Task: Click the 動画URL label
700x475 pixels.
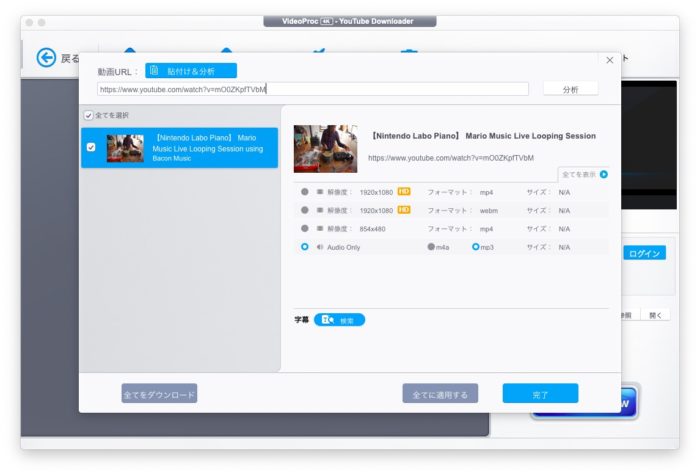Action: [x=118, y=72]
